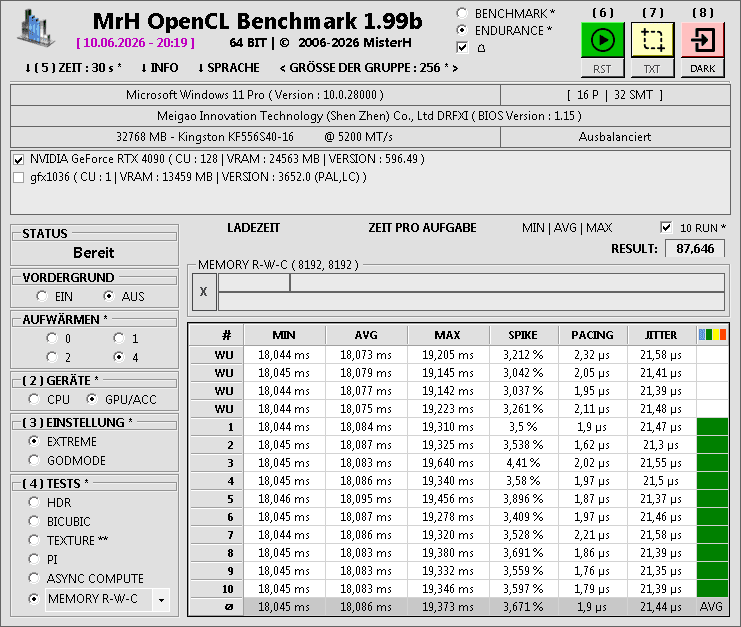Click the average row 18,086 ms AVG cell

pos(366,607)
